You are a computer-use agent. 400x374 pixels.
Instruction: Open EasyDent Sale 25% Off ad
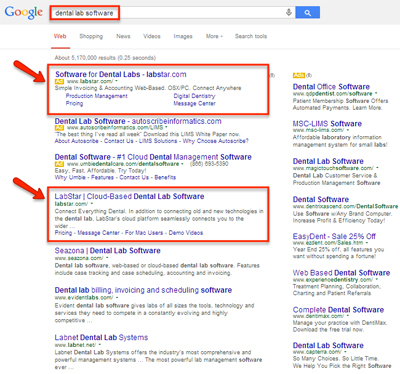tap(334, 236)
